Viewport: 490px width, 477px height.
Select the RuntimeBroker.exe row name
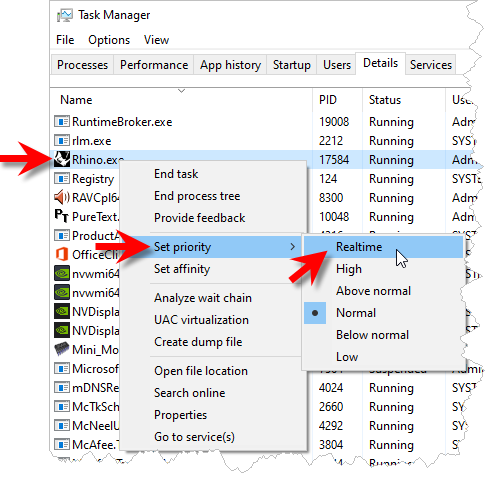tap(122, 122)
